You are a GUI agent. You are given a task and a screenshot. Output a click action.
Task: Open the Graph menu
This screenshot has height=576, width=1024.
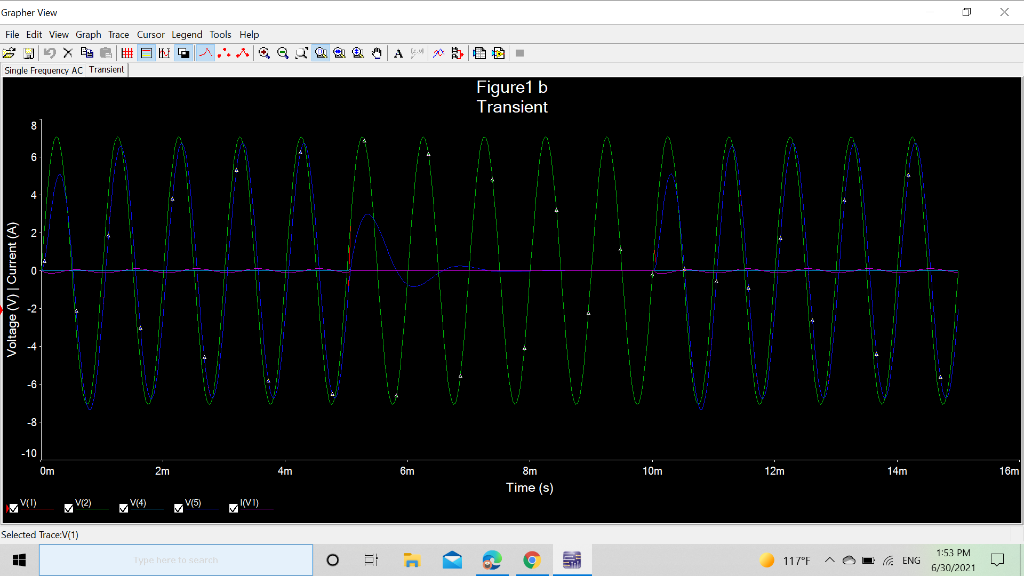coord(88,34)
